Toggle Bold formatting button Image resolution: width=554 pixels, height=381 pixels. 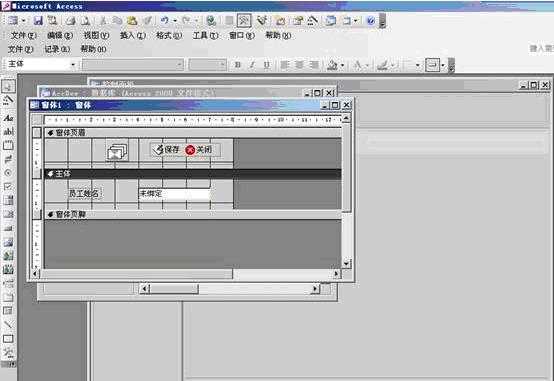238,65
